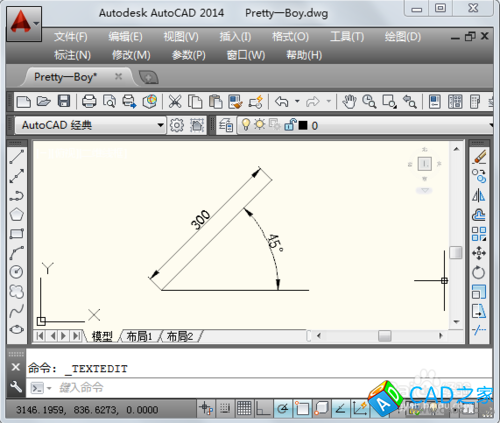This screenshot has height=423, width=500.
Task: Select the Polyline draw tool
Action: click(x=16, y=196)
